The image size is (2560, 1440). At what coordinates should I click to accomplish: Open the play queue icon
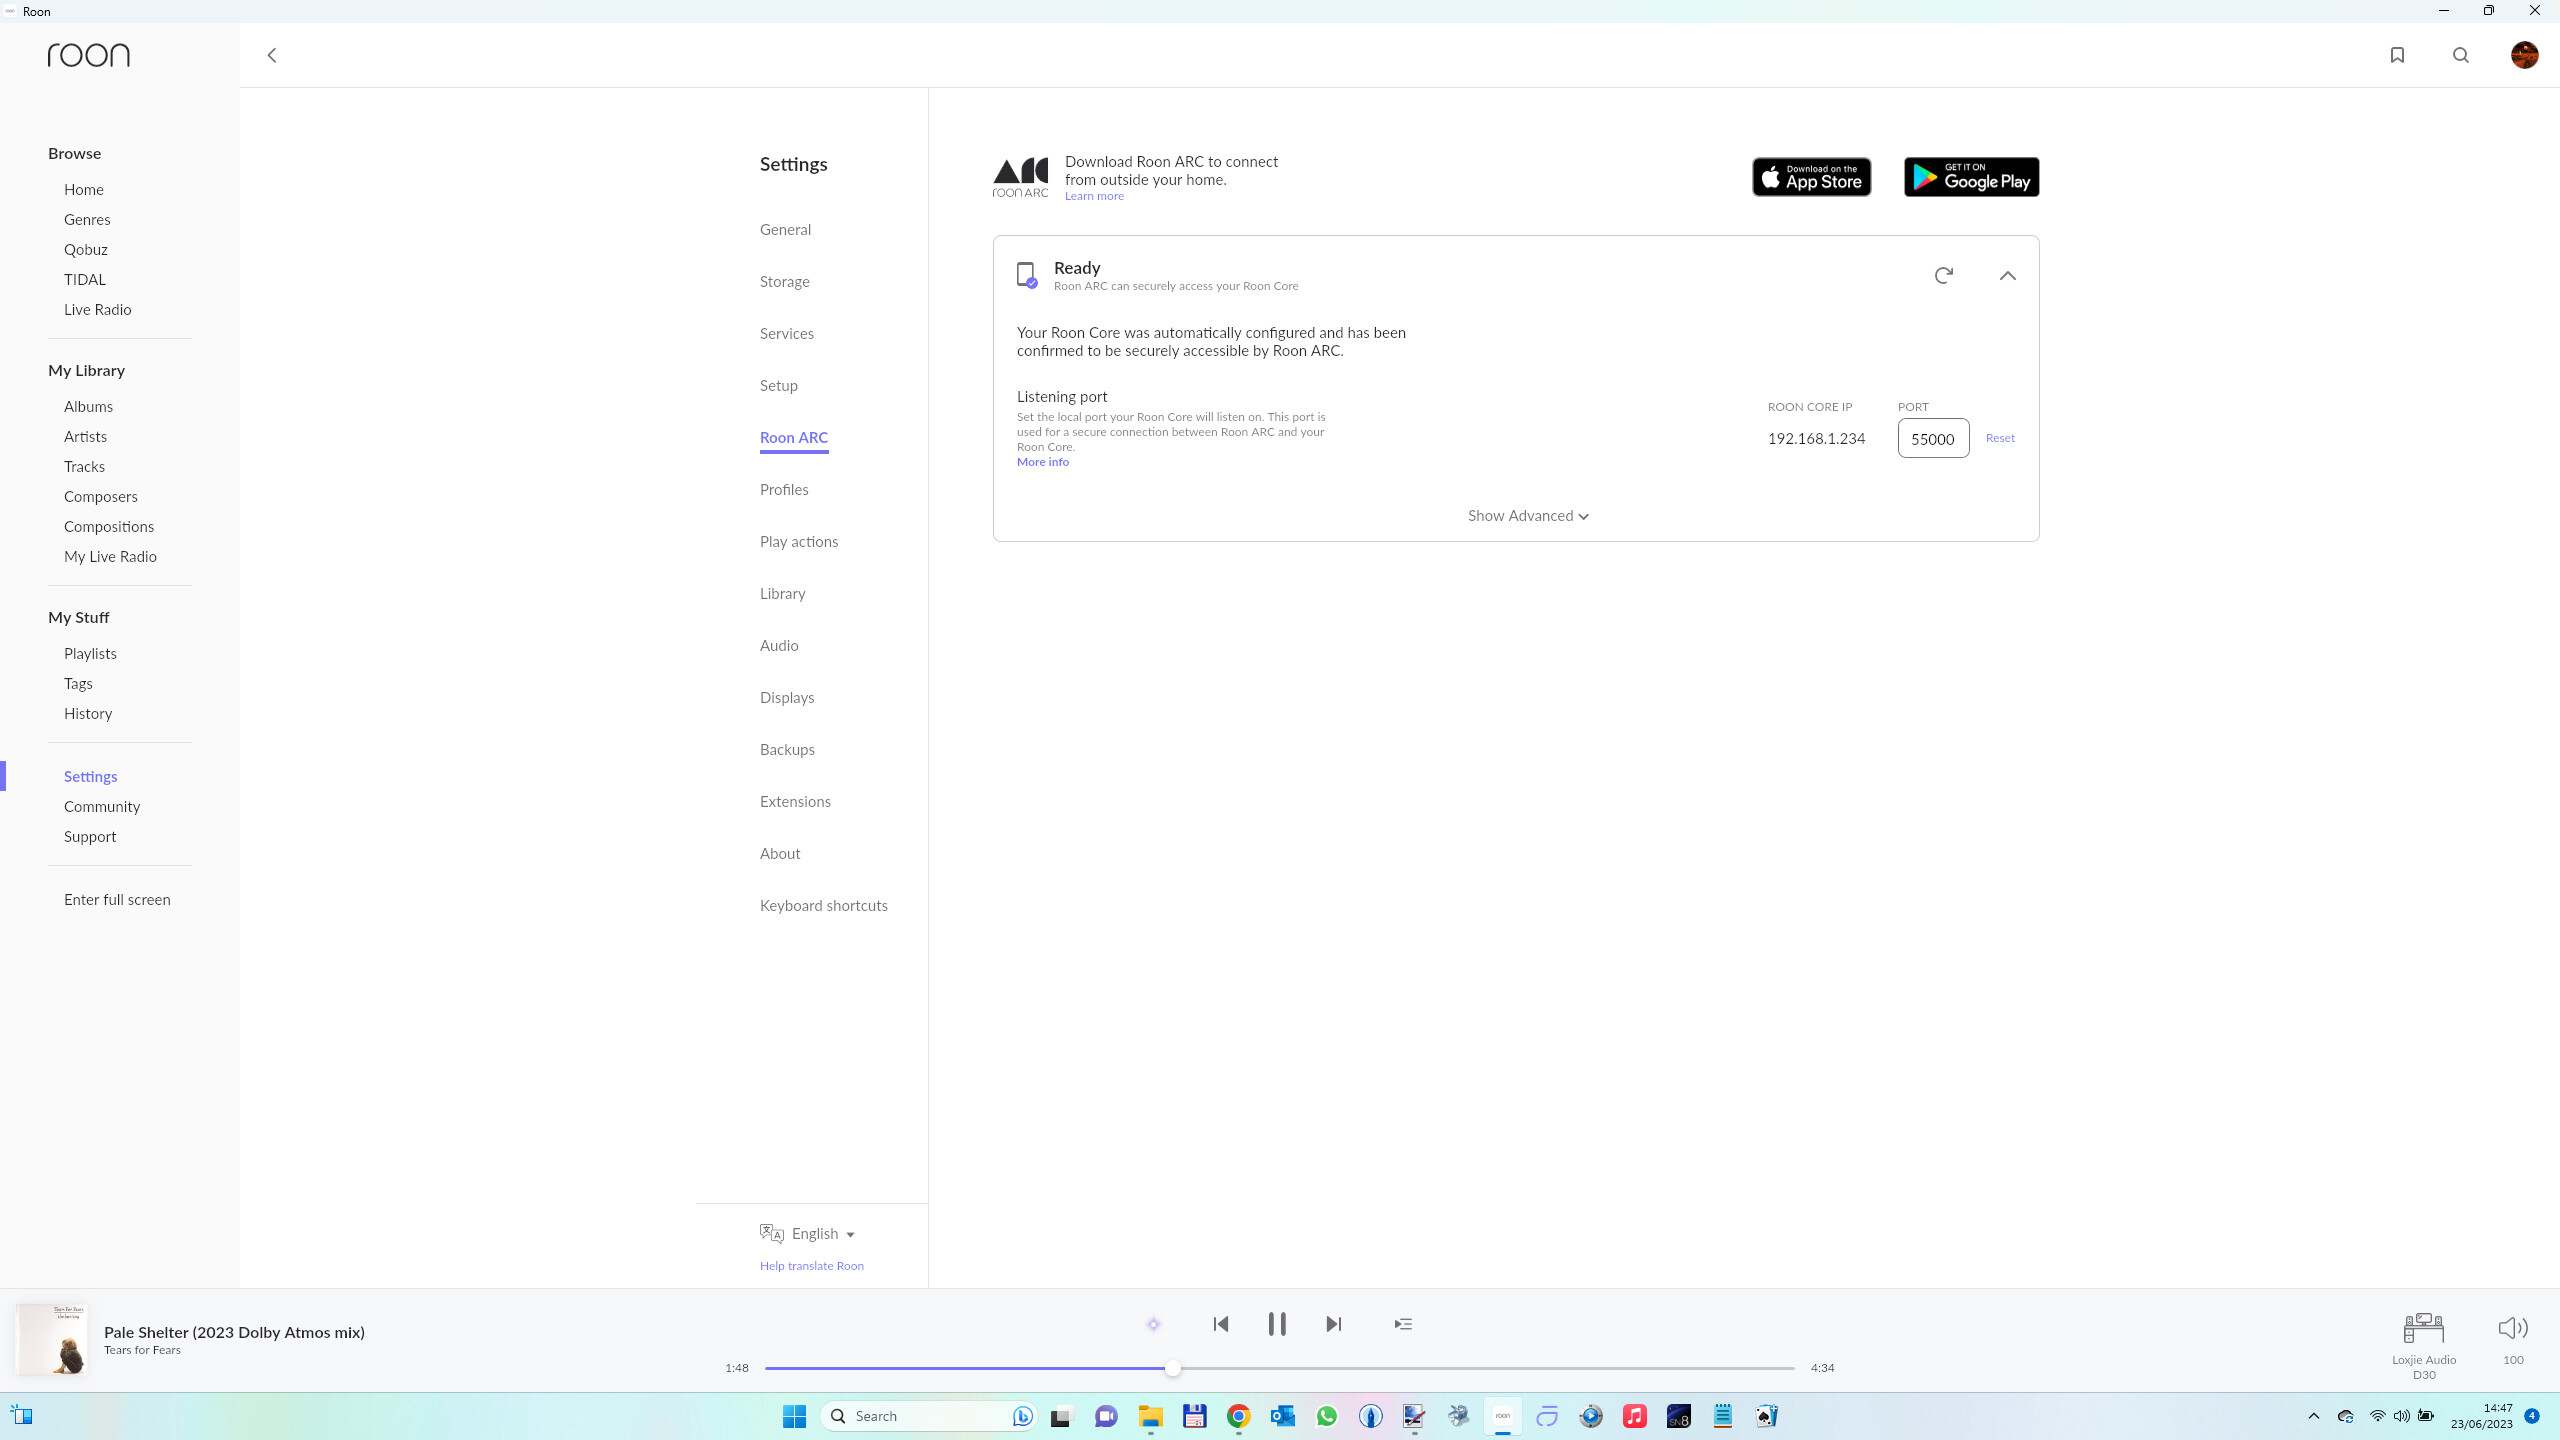[x=1403, y=1324]
